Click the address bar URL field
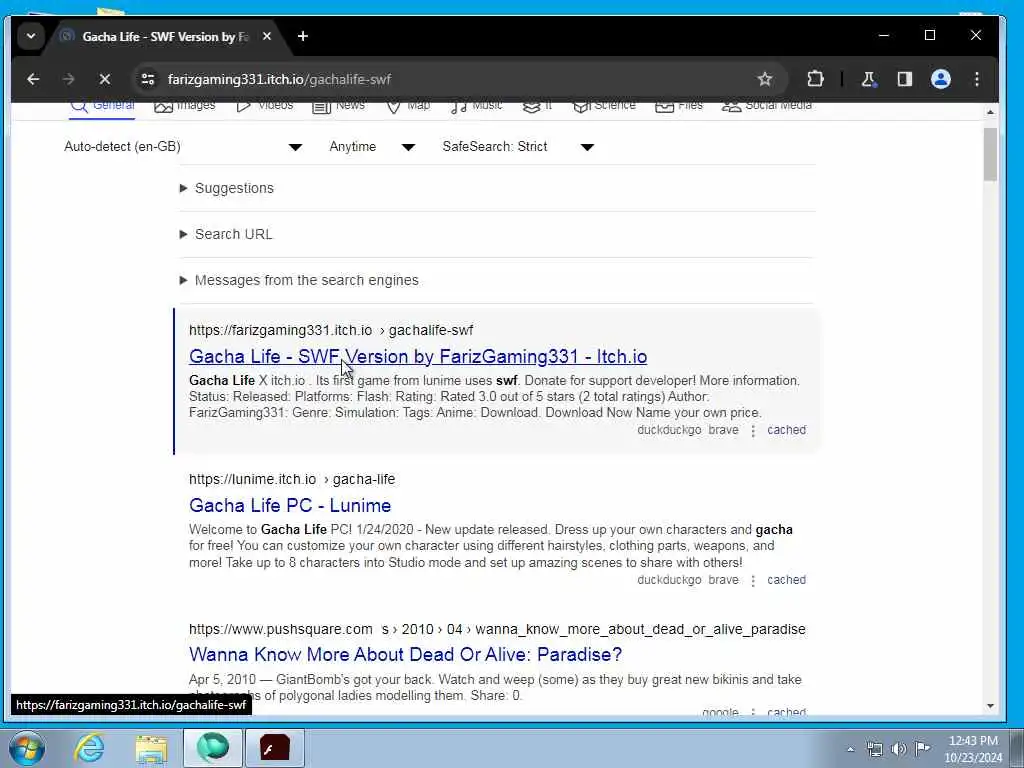Viewport: 1024px width, 768px height. click(457, 79)
